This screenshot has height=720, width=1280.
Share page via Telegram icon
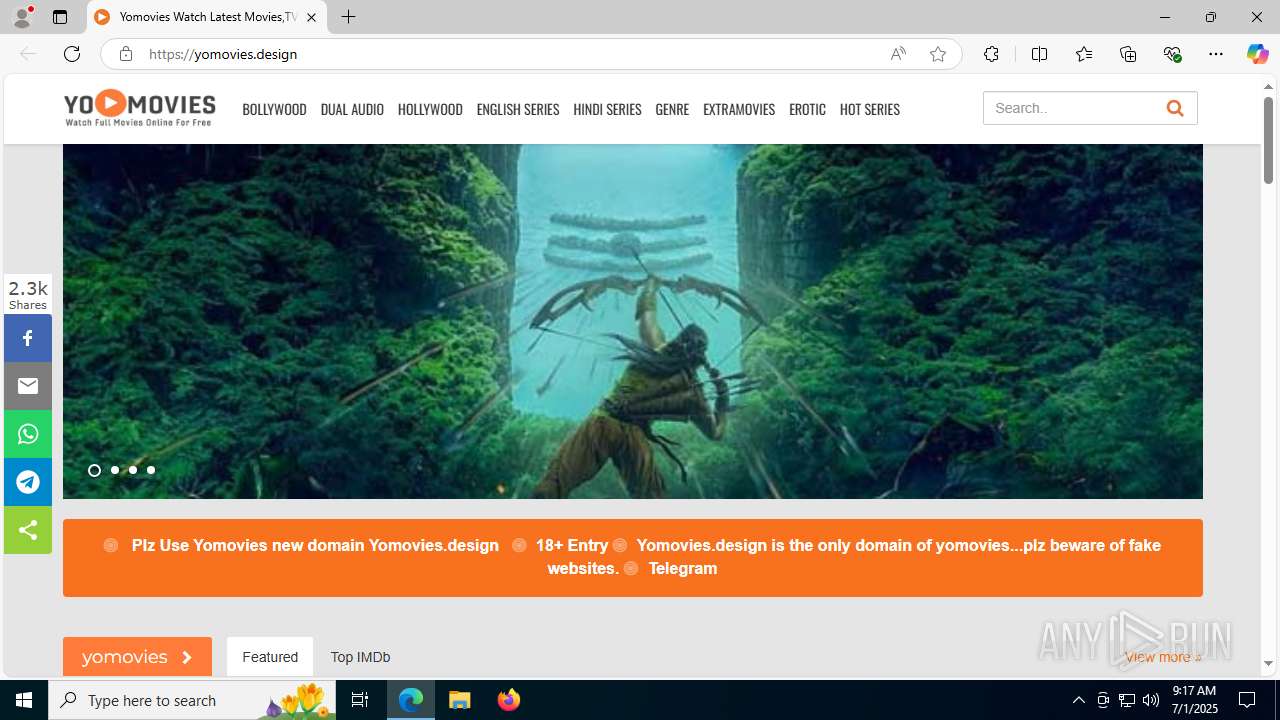pyautogui.click(x=28, y=482)
